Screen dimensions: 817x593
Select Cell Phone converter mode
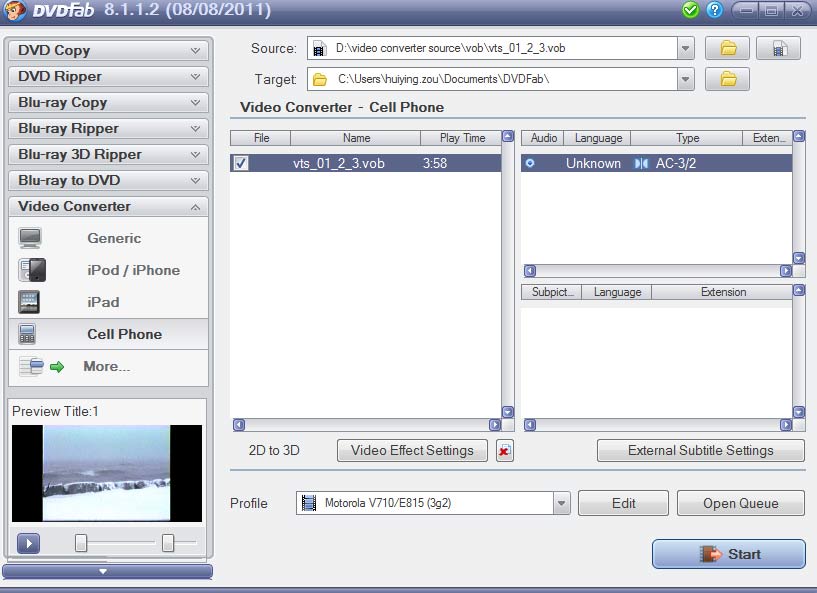click(125, 334)
